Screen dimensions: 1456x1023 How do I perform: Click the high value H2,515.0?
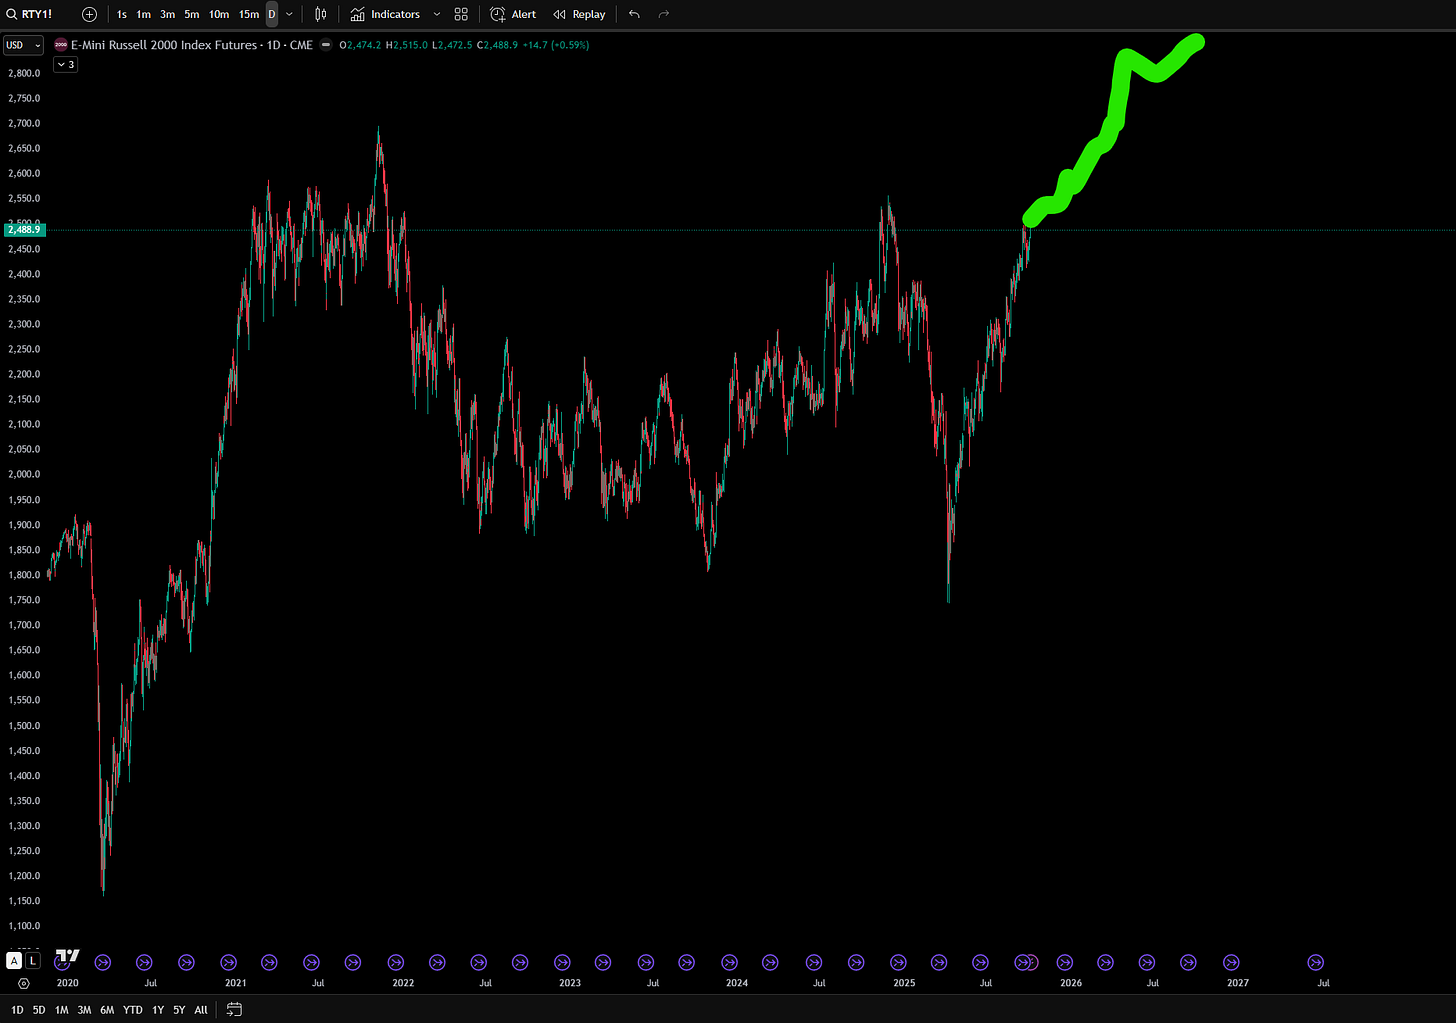[x=407, y=45]
